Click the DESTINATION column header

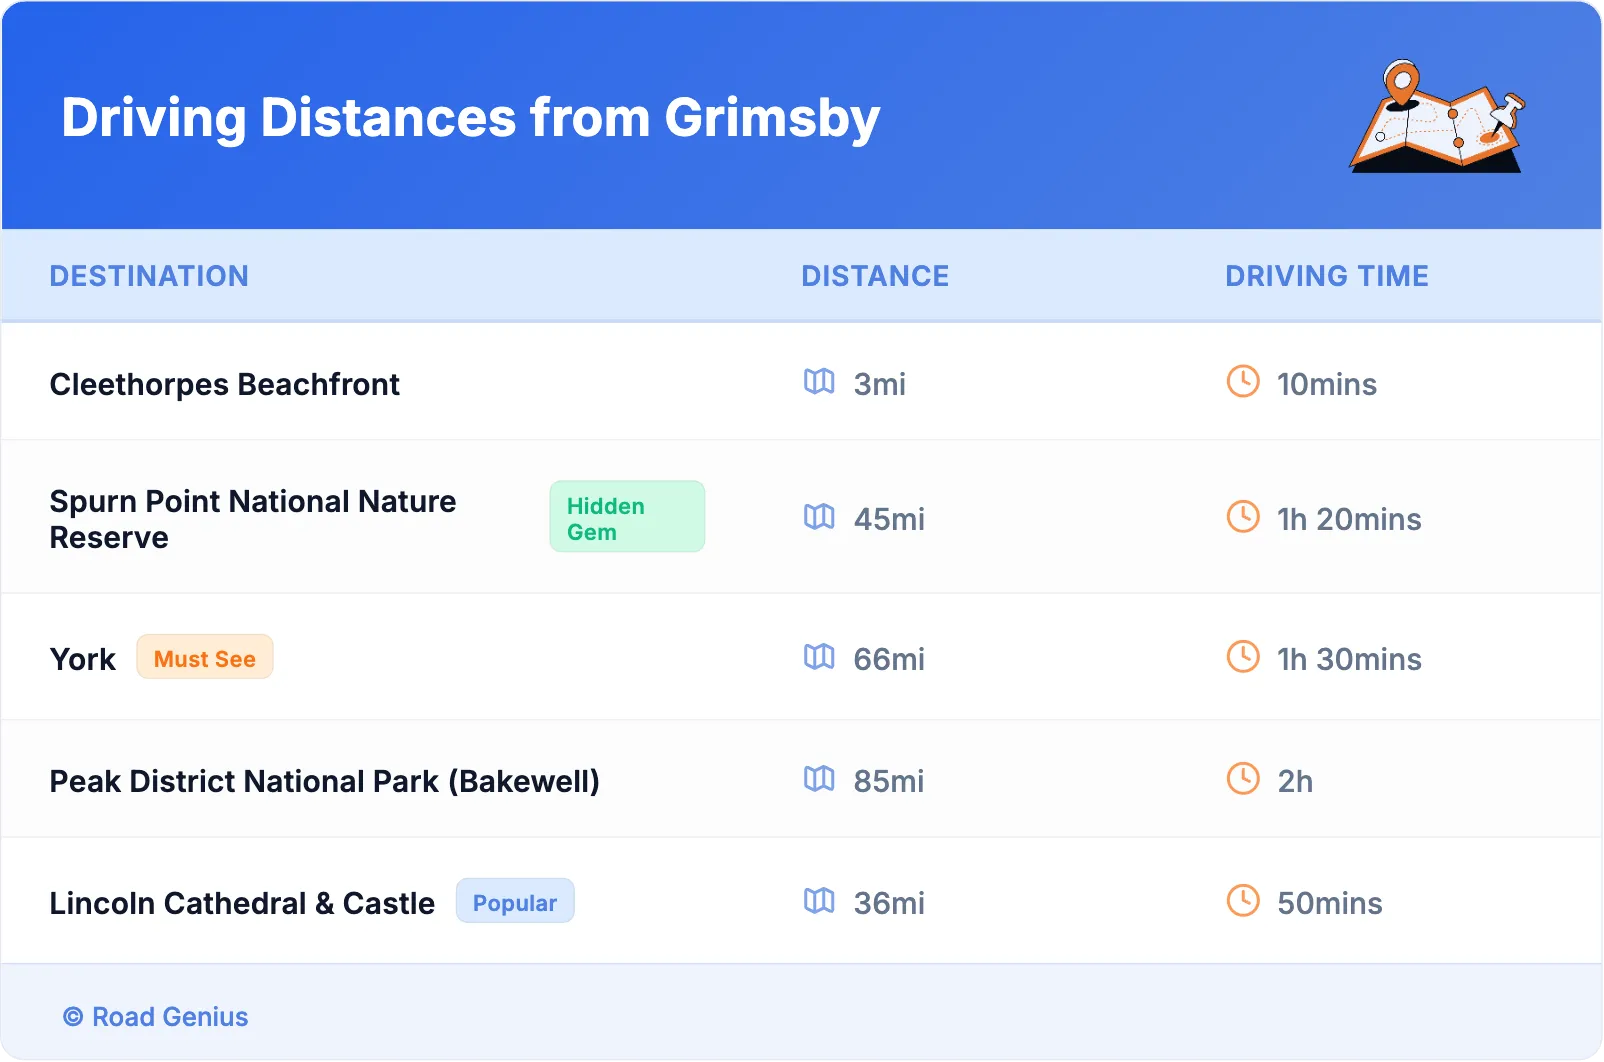pyautogui.click(x=149, y=276)
